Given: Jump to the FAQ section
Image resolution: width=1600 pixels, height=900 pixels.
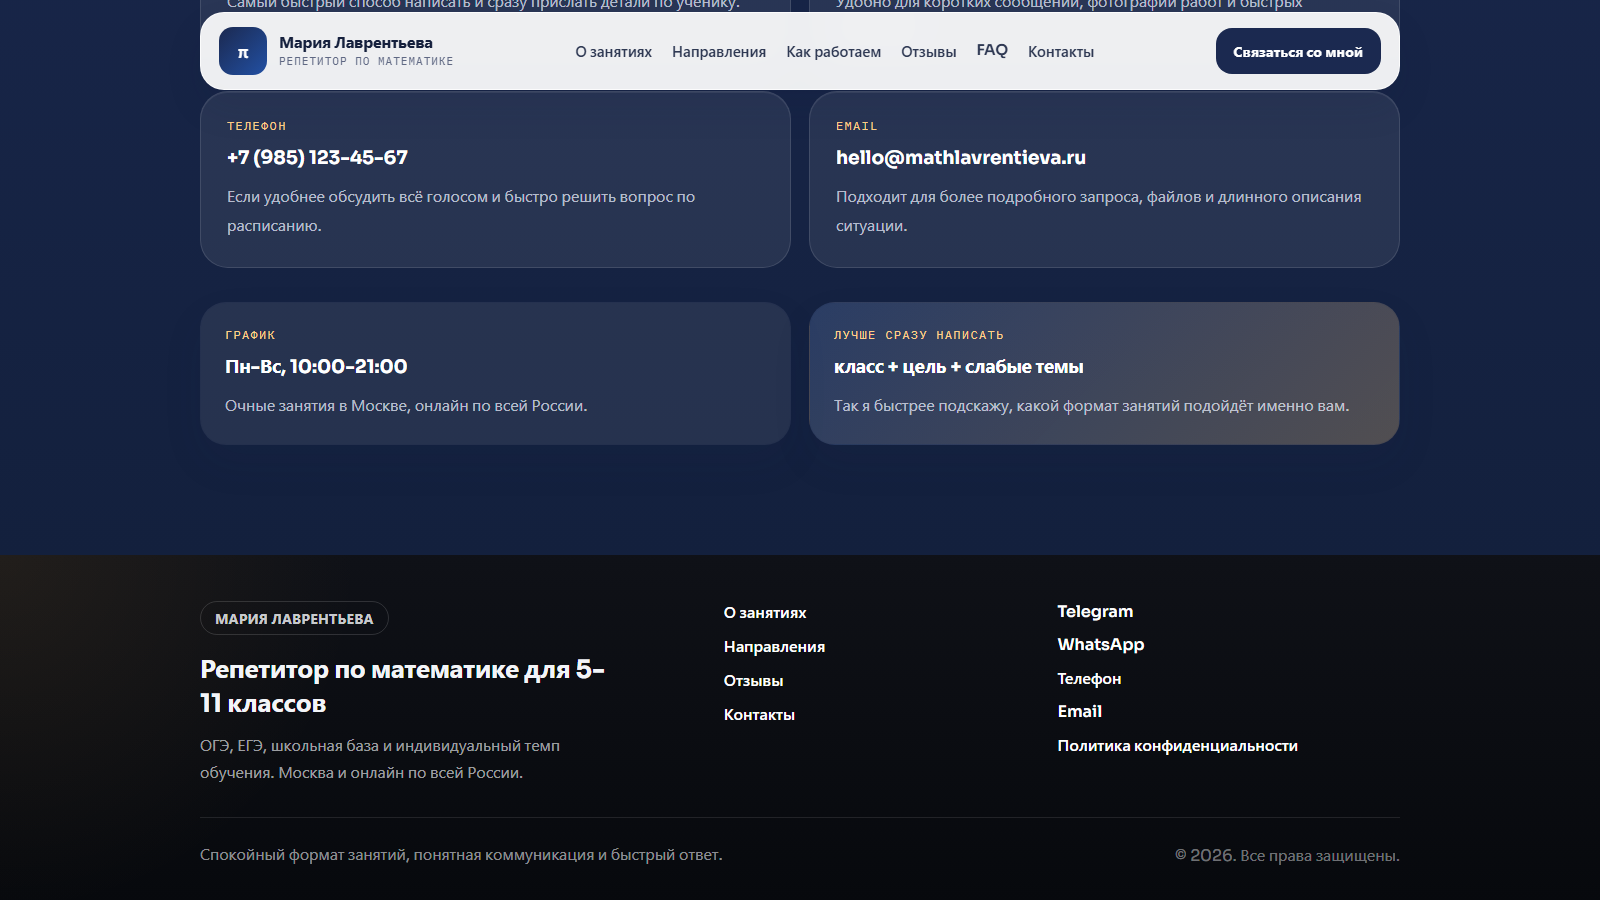Looking at the screenshot, I should point(992,50).
